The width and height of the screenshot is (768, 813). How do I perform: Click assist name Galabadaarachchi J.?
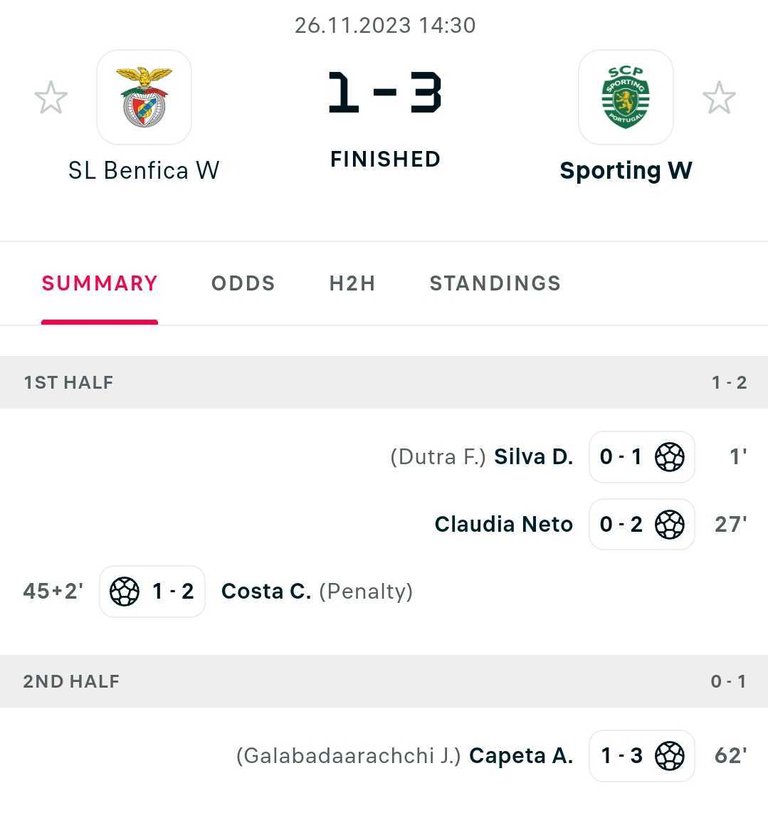(348, 756)
